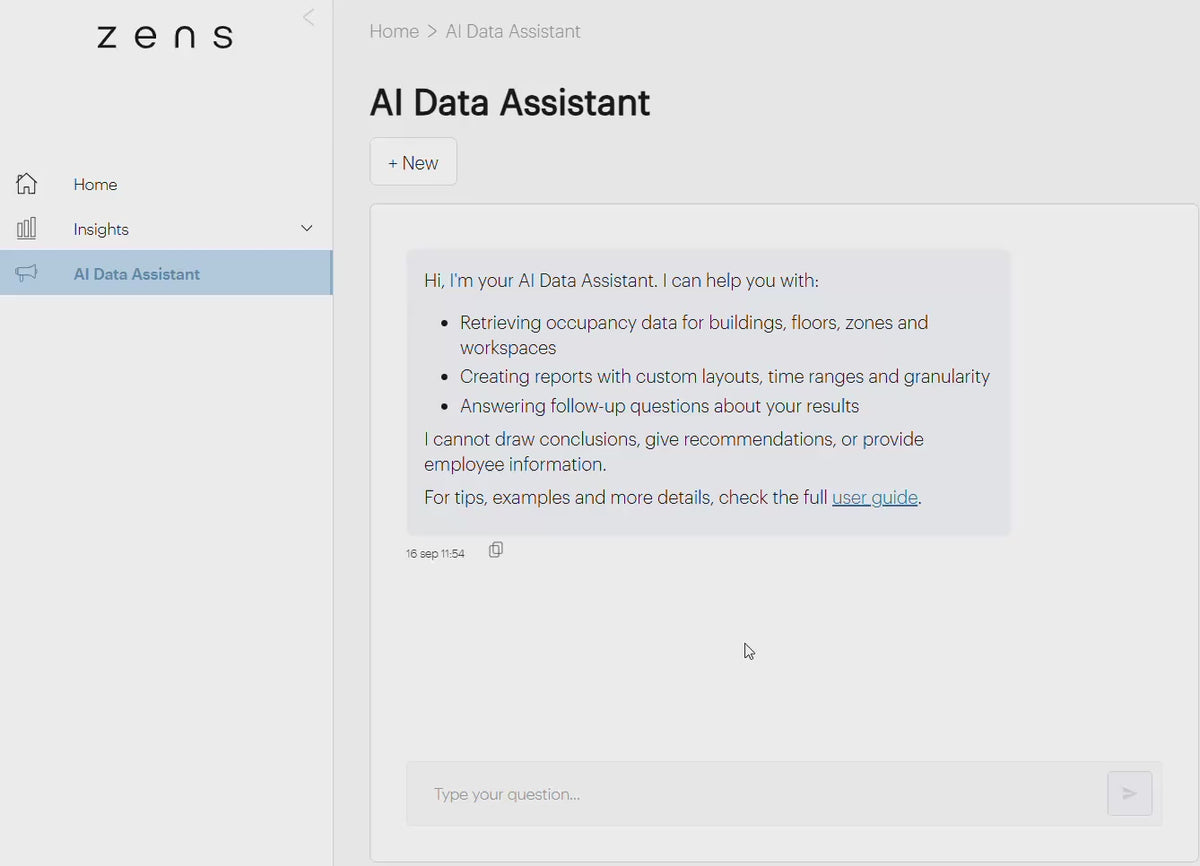Click the 'I cannot draw conclusions' sentence
The width and height of the screenshot is (1200, 866).
(x=674, y=452)
